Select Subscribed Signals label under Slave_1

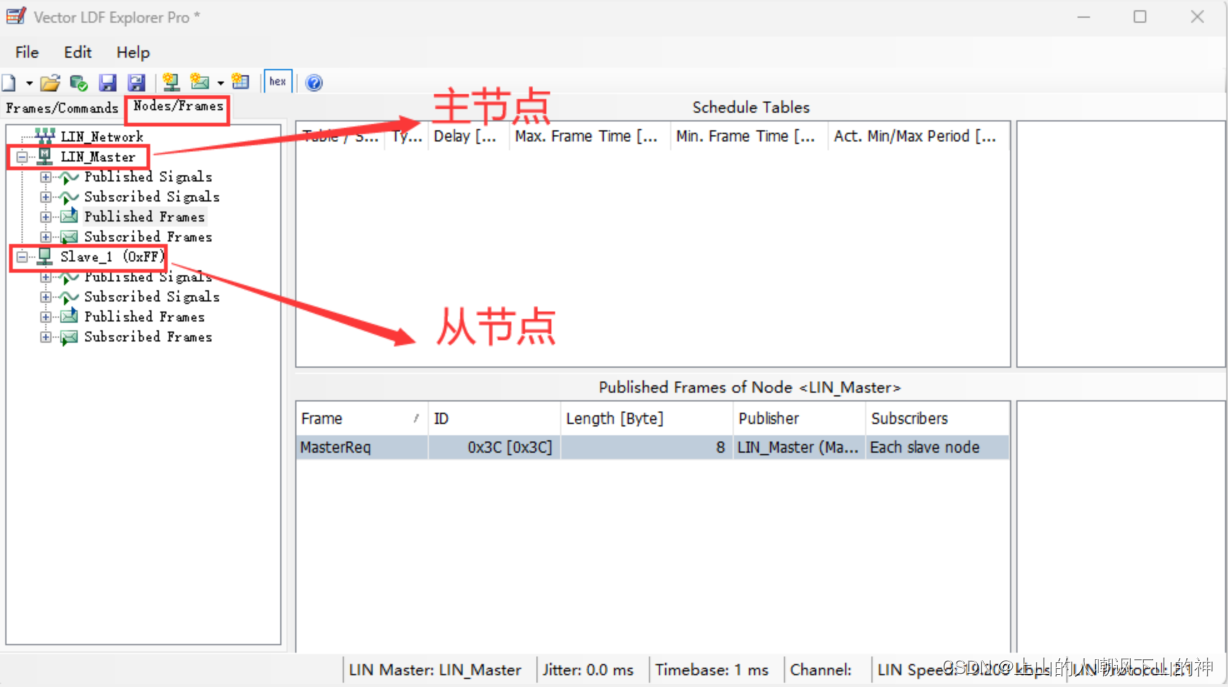coord(152,297)
